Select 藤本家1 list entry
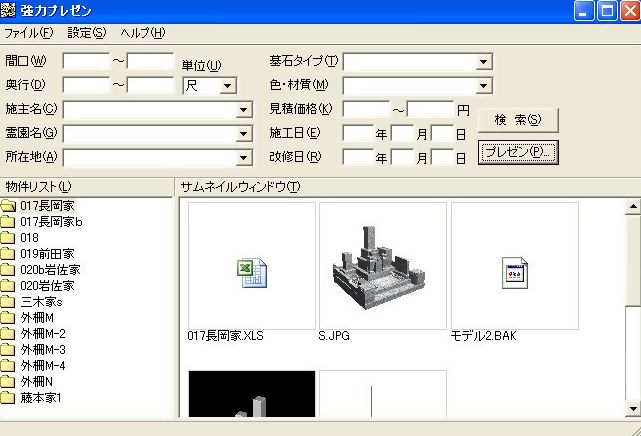Image resolution: width=641 pixels, height=436 pixels. 41,398
